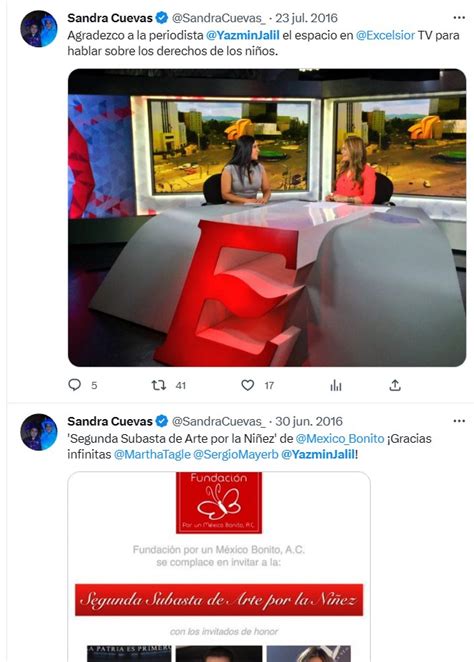Open the Fundación Subasta de Arte invitation image
The width and height of the screenshot is (474, 662).
[219, 567]
